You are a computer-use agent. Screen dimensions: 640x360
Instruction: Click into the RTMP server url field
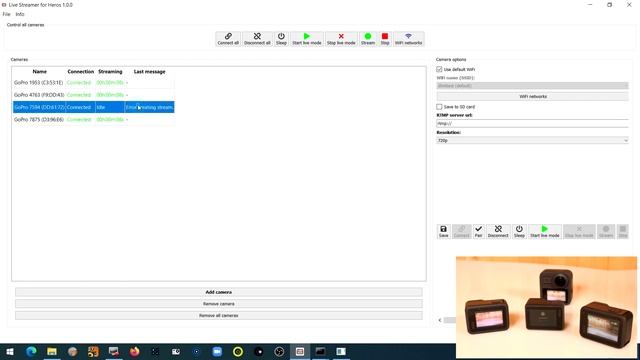point(532,123)
